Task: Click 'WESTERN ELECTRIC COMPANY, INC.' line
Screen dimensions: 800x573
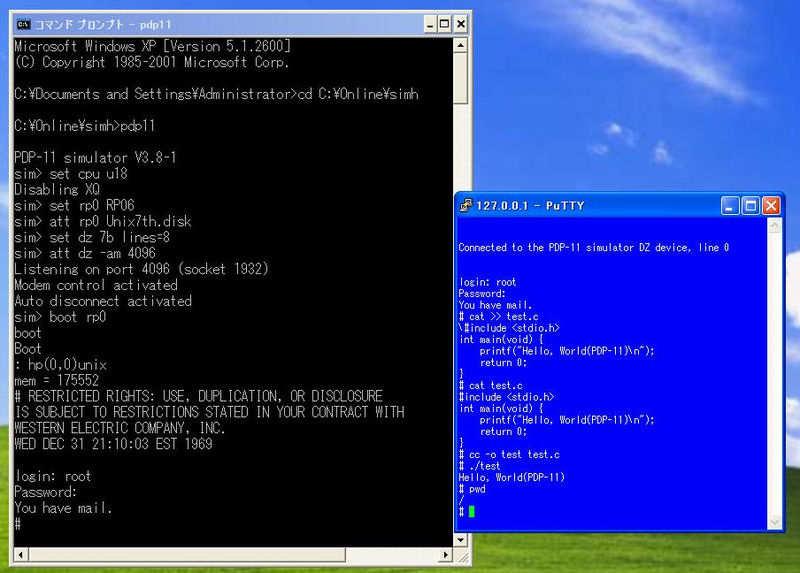Action: pos(119,428)
